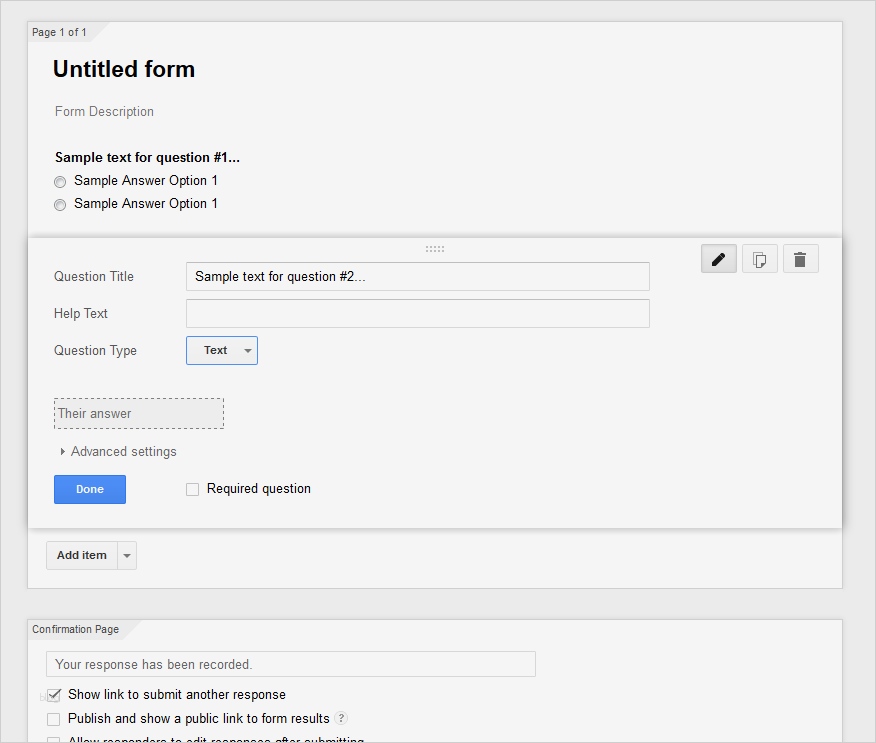Click the duplicate question icon
The image size is (876, 743).
pos(759,259)
